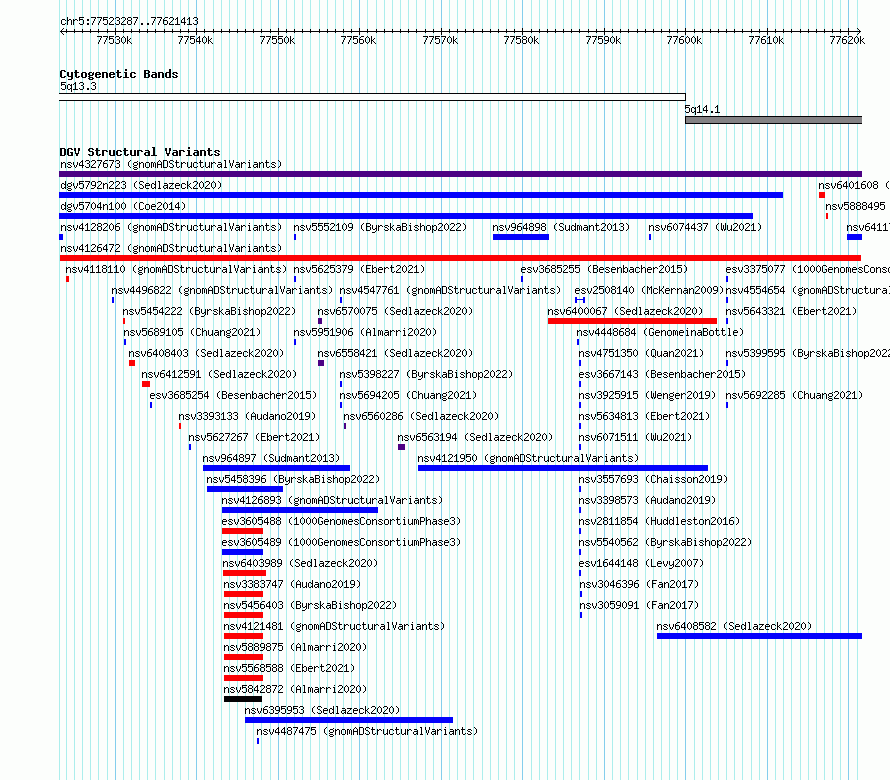Open nsv5552109 (ByrskaBishop2022) label
The height and width of the screenshot is (780, 890).
point(380,227)
